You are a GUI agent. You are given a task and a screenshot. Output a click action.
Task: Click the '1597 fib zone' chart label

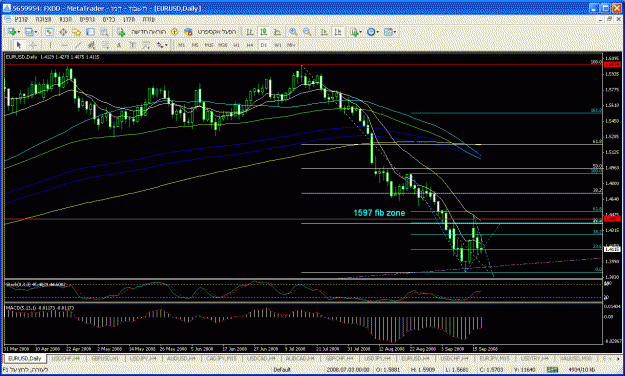coord(379,213)
